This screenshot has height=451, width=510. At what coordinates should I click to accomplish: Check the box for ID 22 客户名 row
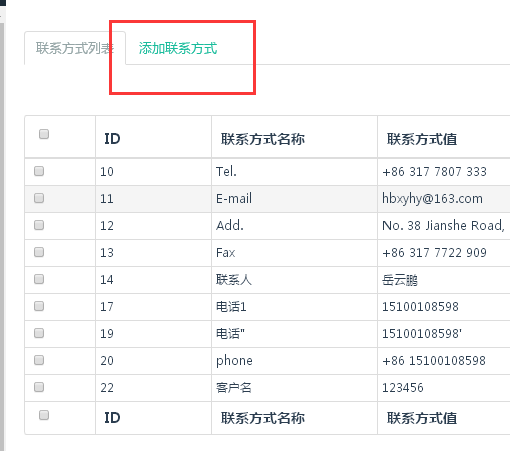tap(39, 387)
